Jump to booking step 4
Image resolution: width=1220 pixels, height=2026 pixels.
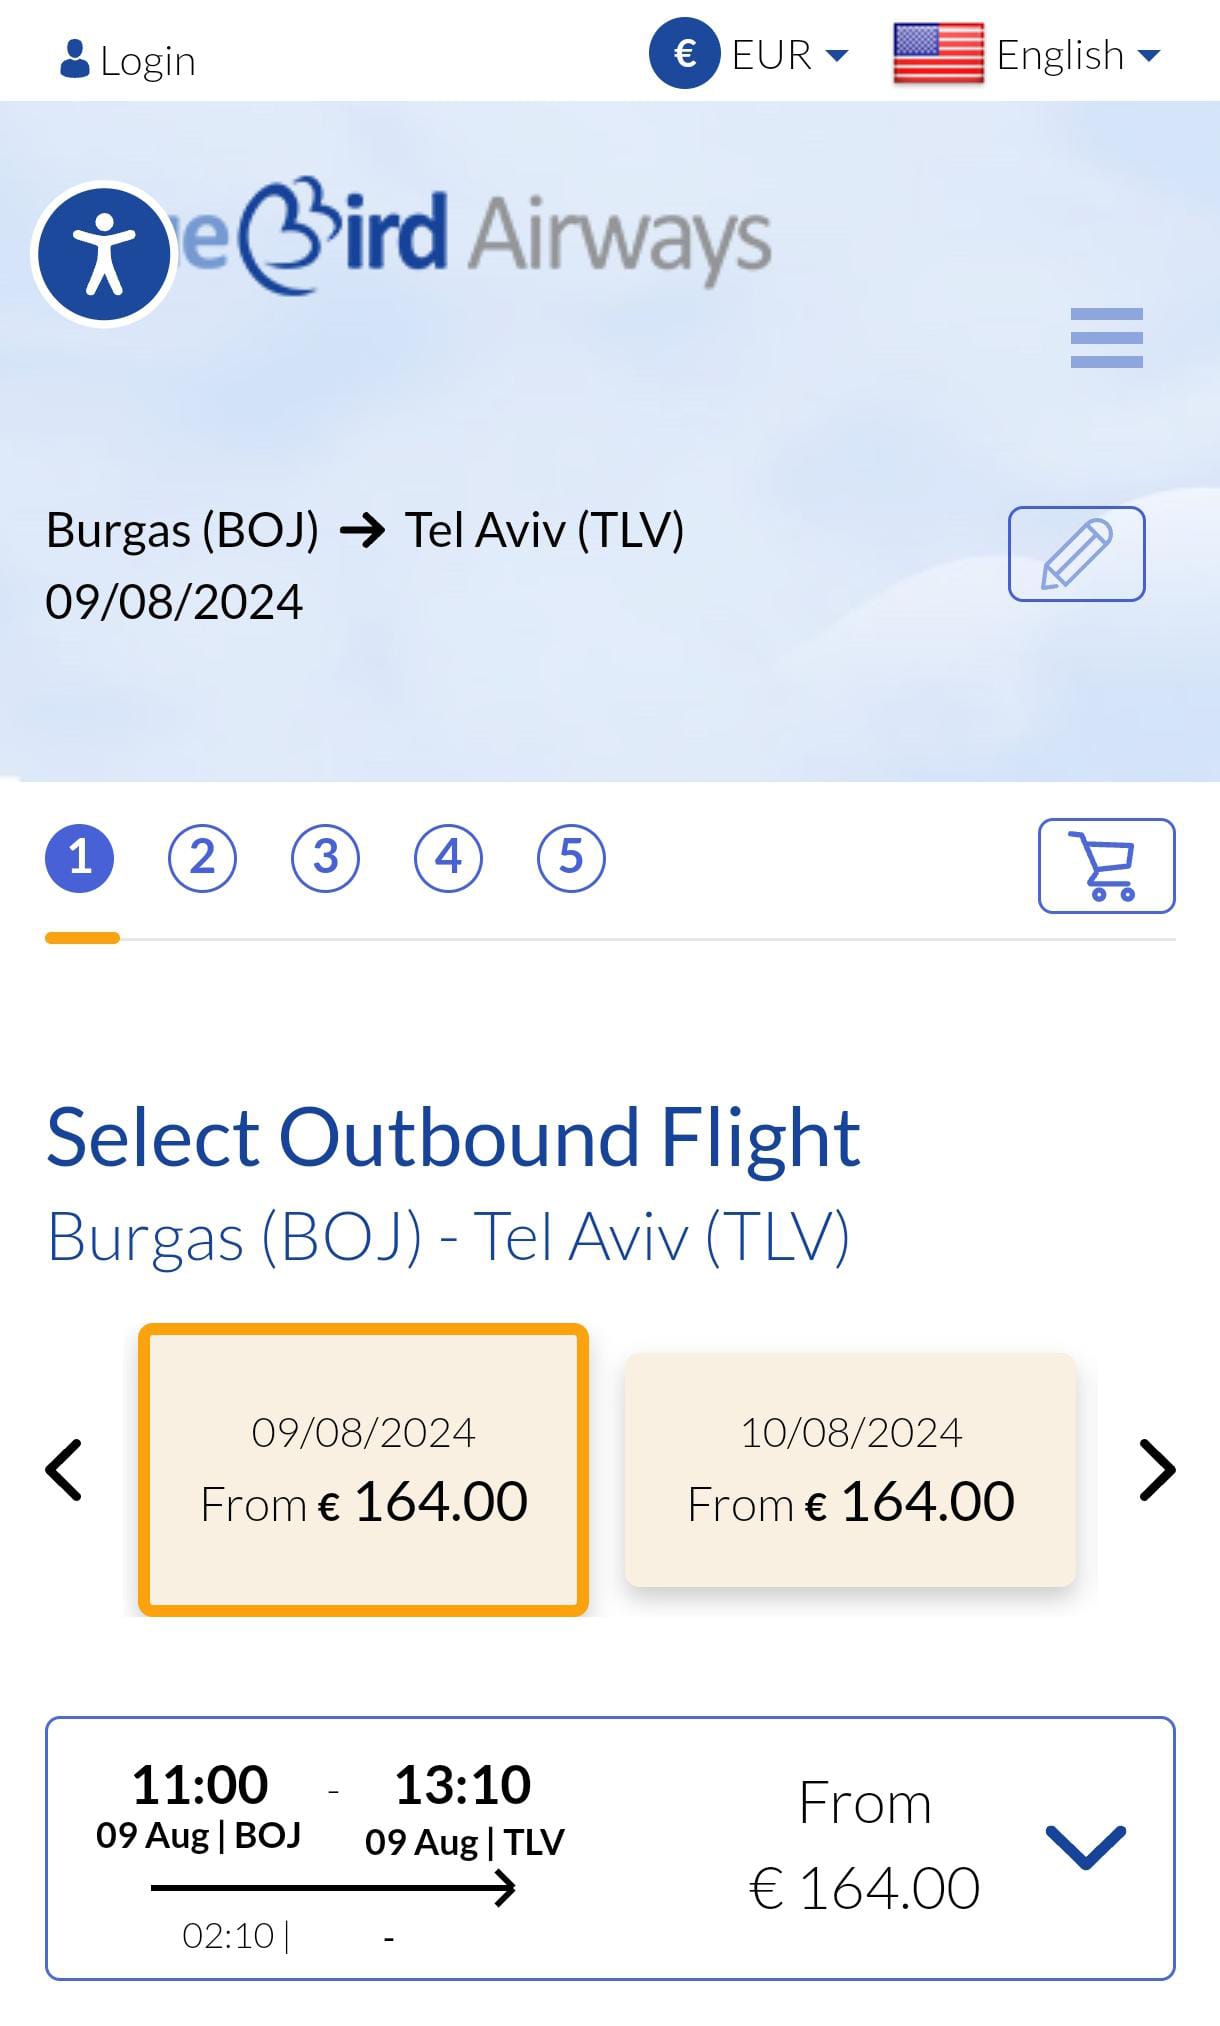click(x=448, y=858)
